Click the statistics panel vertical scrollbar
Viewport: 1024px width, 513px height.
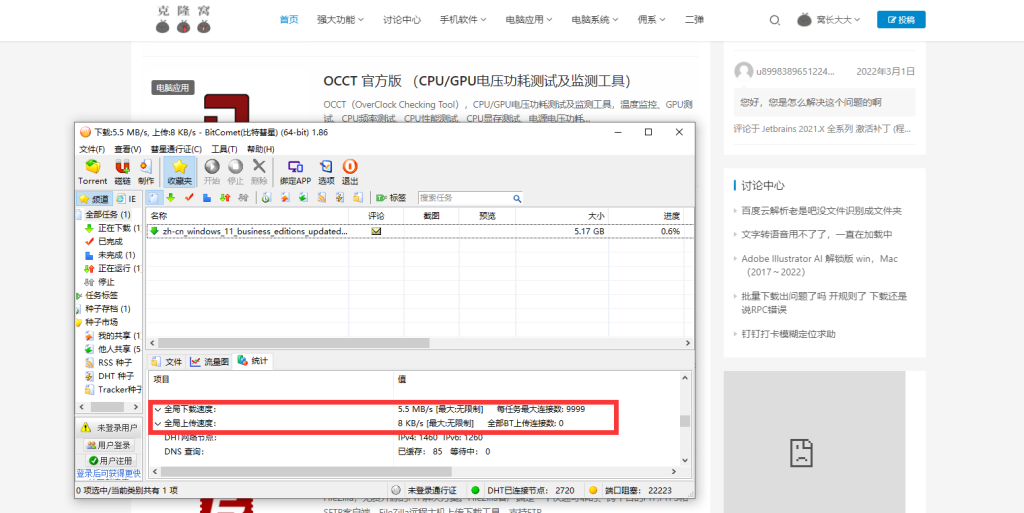(x=685, y=420)
